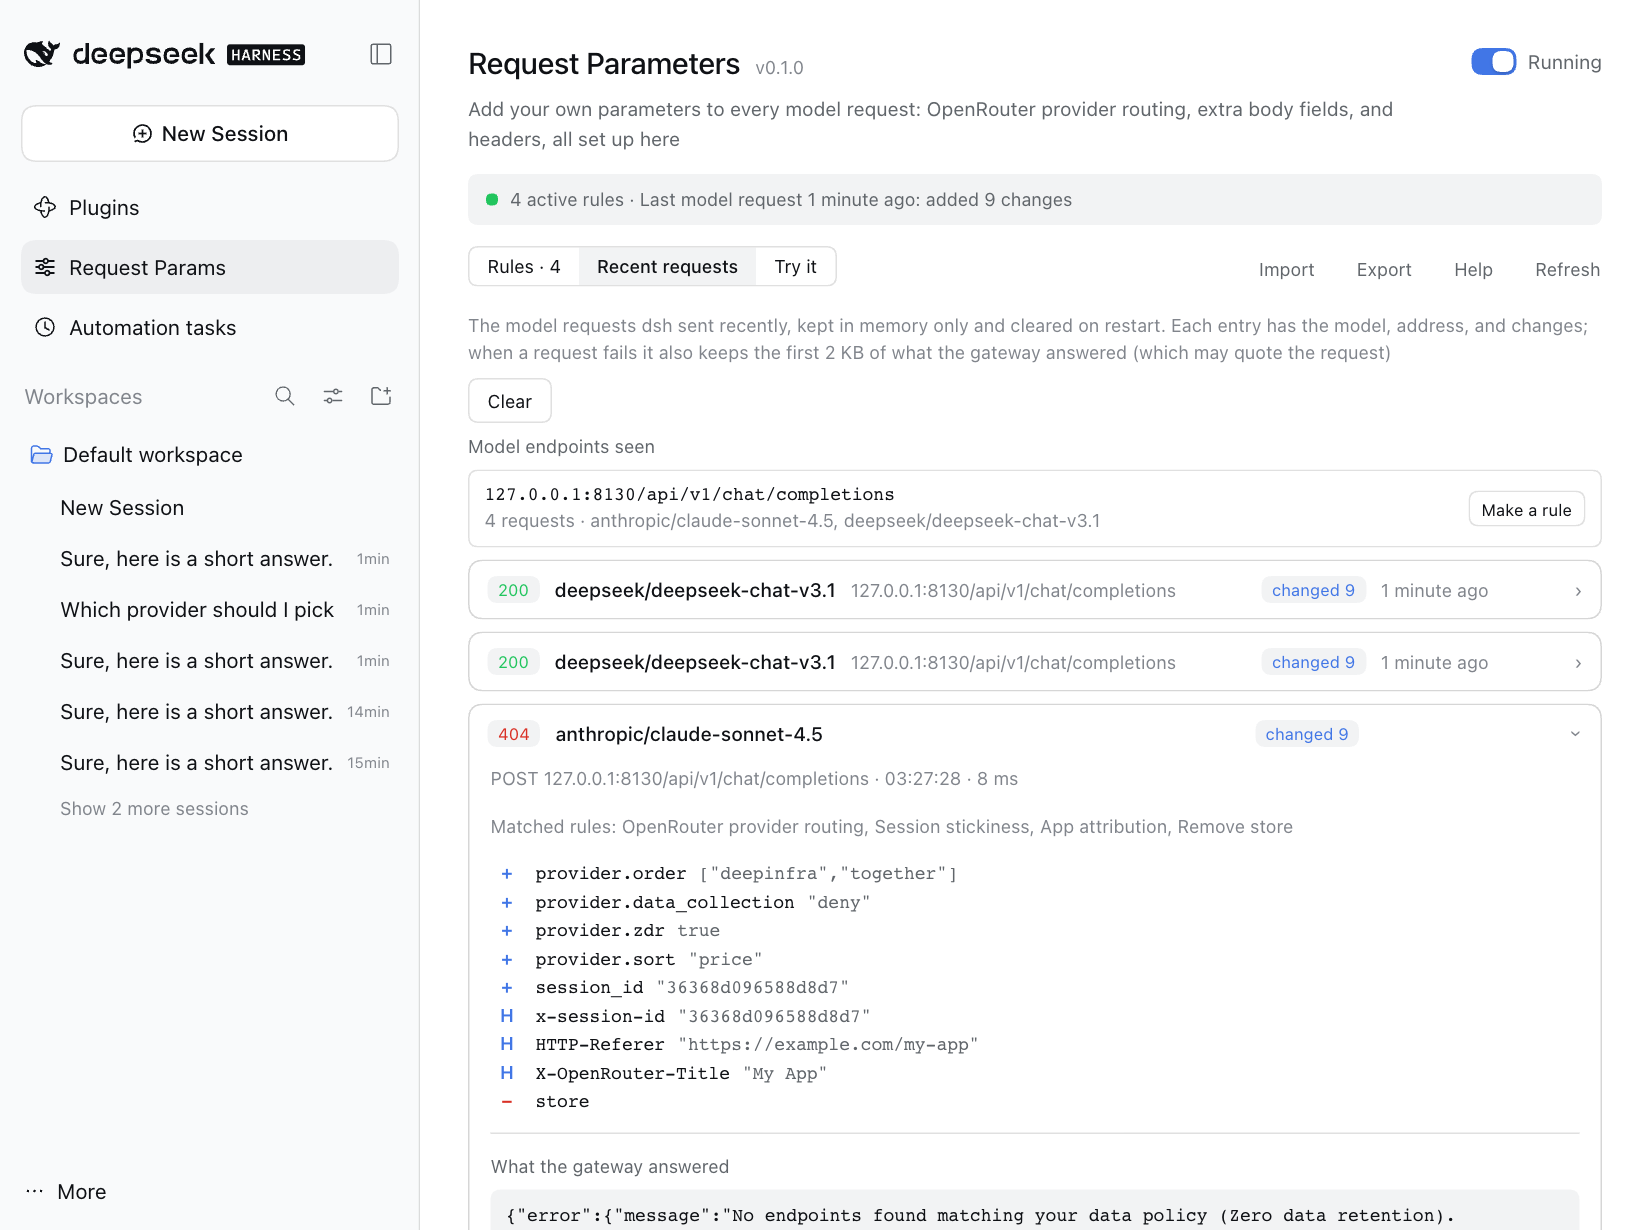Click the More ellipsis icon

click(35, 1191)
